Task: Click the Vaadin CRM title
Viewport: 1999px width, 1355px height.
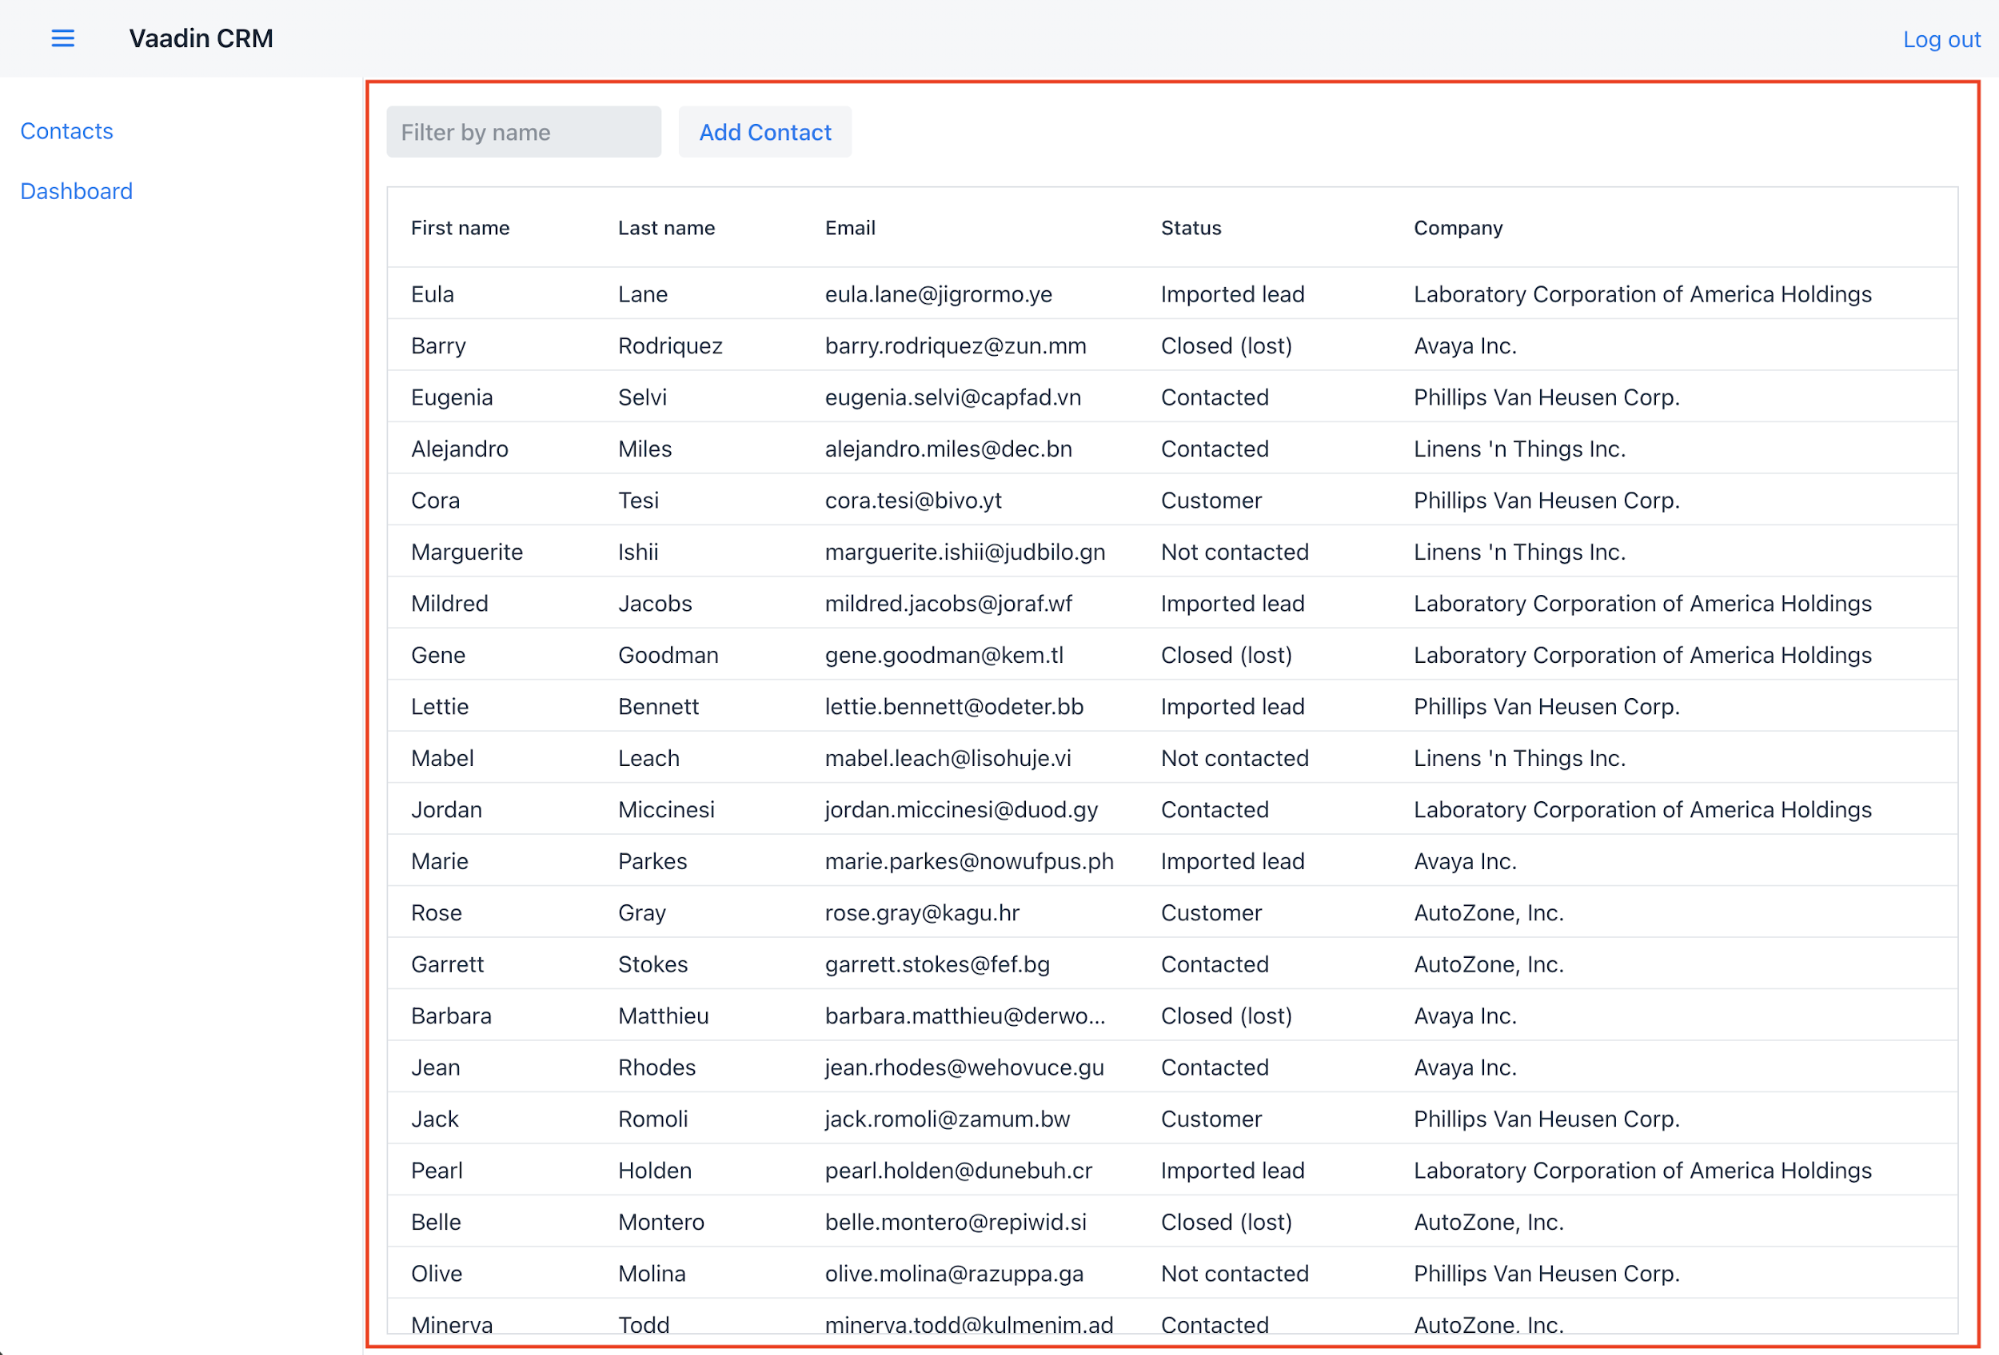Action: tap(201, 39)
